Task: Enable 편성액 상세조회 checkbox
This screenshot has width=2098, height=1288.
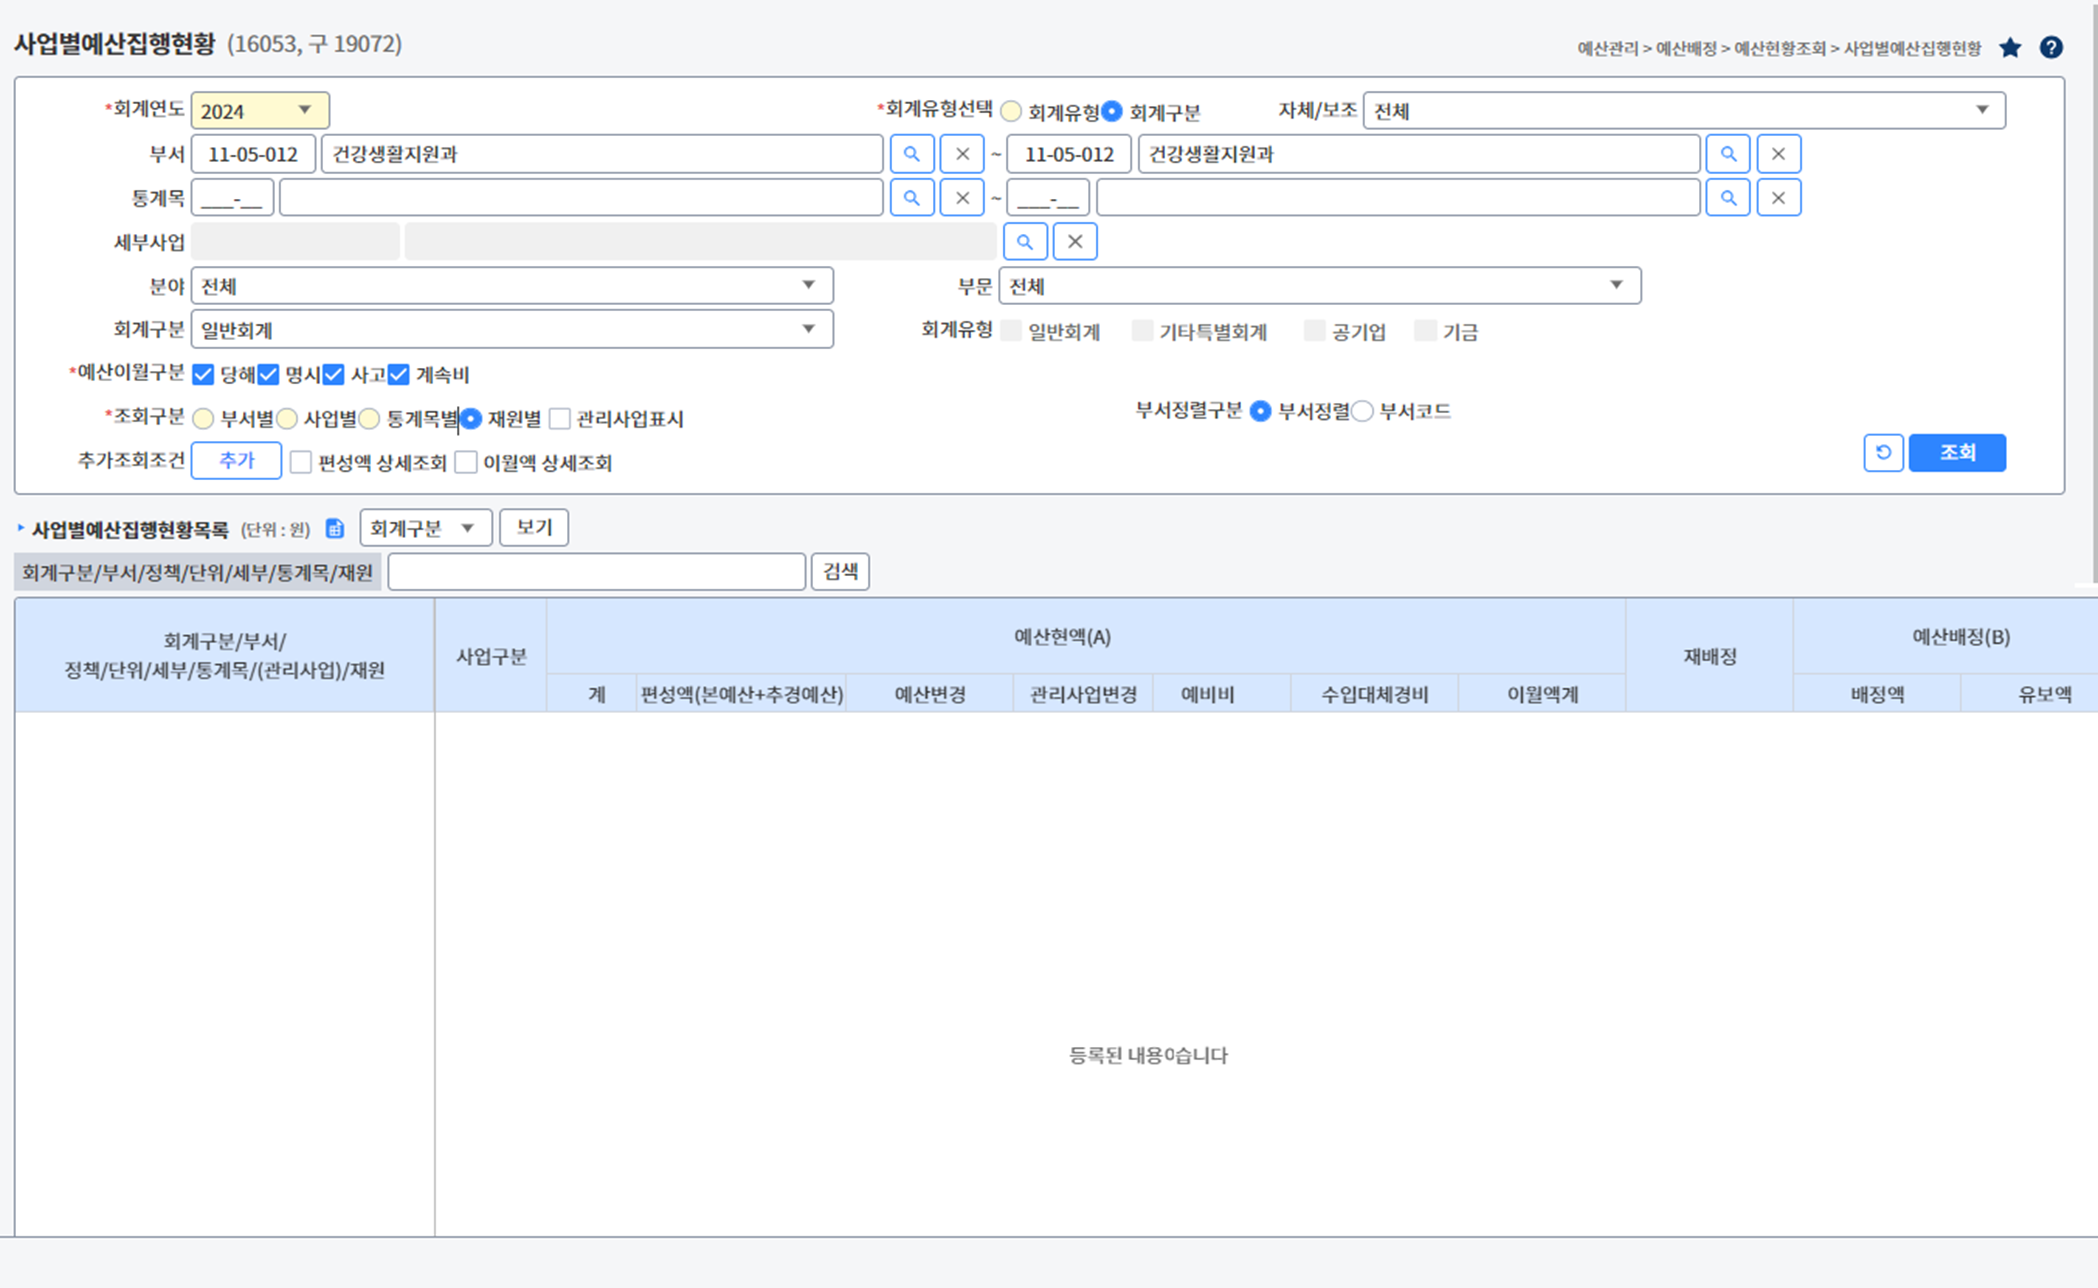Action: click(301, 463)
